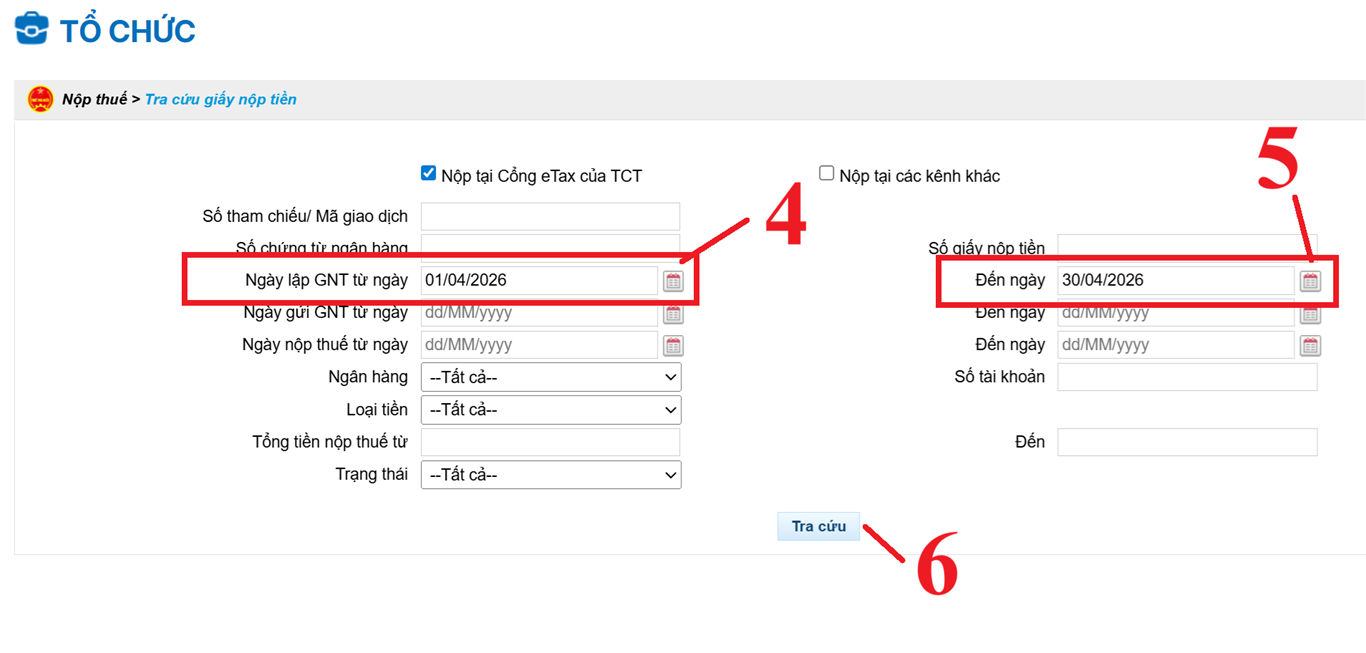
Task: Click calendar icon for second Đến ngày field
Action: (x=1310, y=312)
